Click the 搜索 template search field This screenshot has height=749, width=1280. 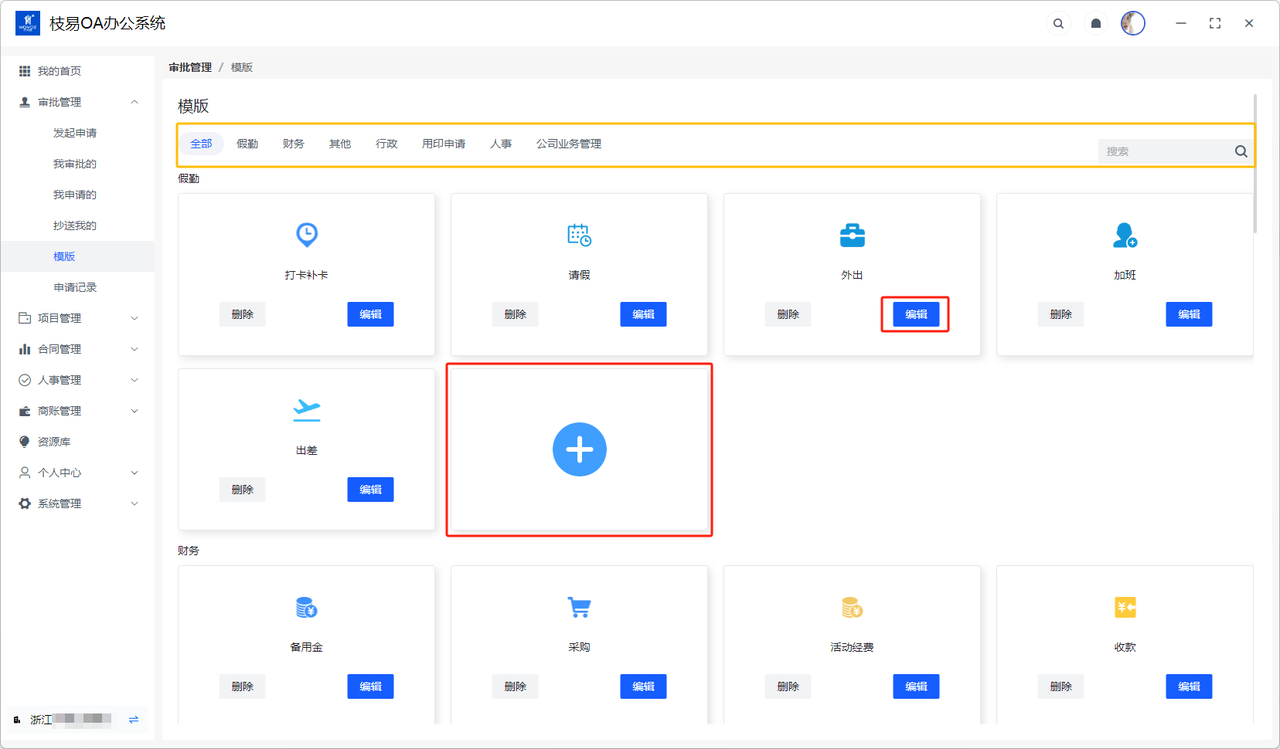1165,152
